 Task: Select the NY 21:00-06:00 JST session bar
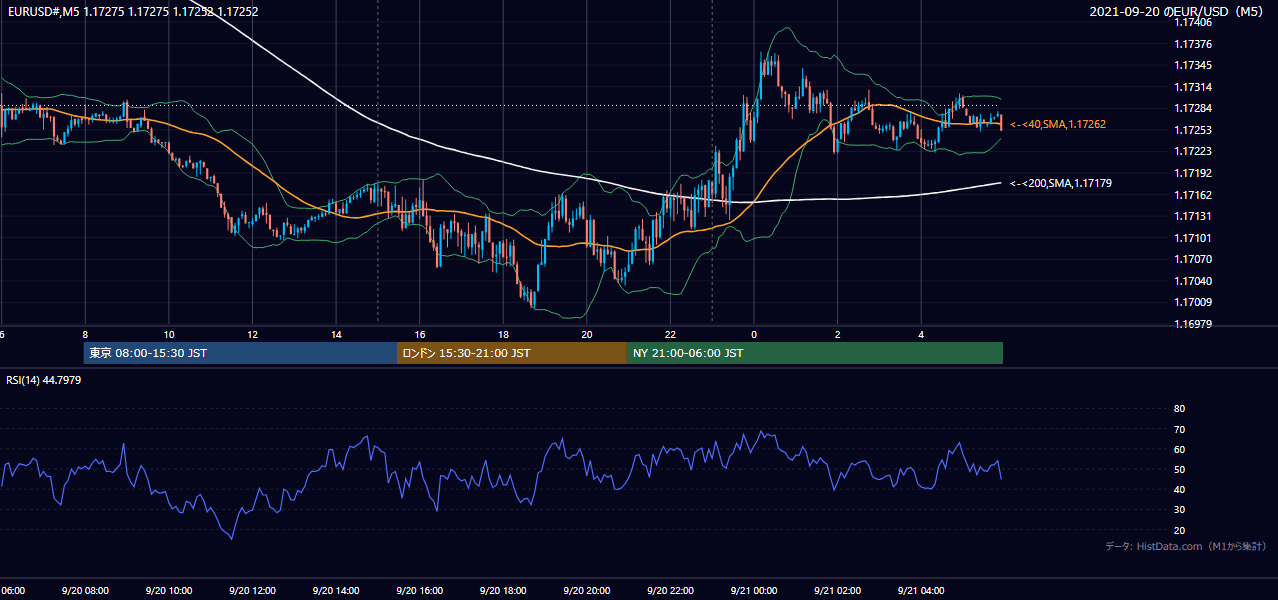pyautogui.click(x=815, y=353)
